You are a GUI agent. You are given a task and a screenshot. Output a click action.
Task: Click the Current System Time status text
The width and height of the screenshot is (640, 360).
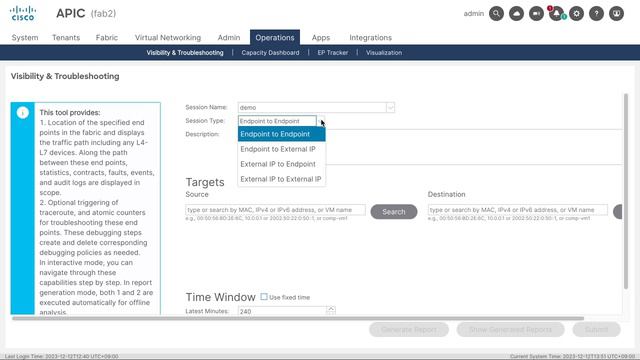(572, 356)
